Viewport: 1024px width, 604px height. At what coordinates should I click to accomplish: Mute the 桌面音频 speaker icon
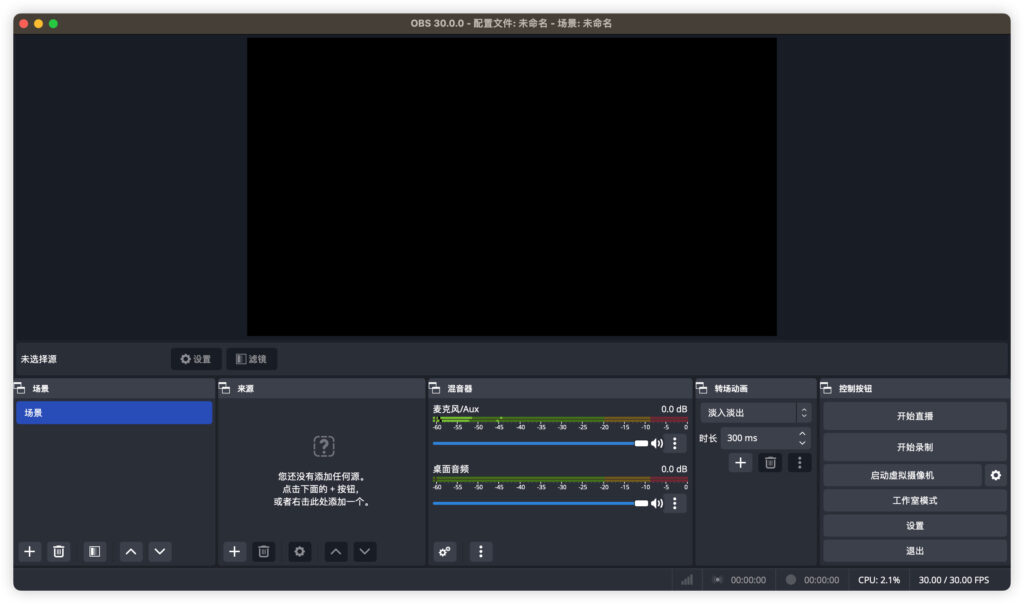click(659, 503)
